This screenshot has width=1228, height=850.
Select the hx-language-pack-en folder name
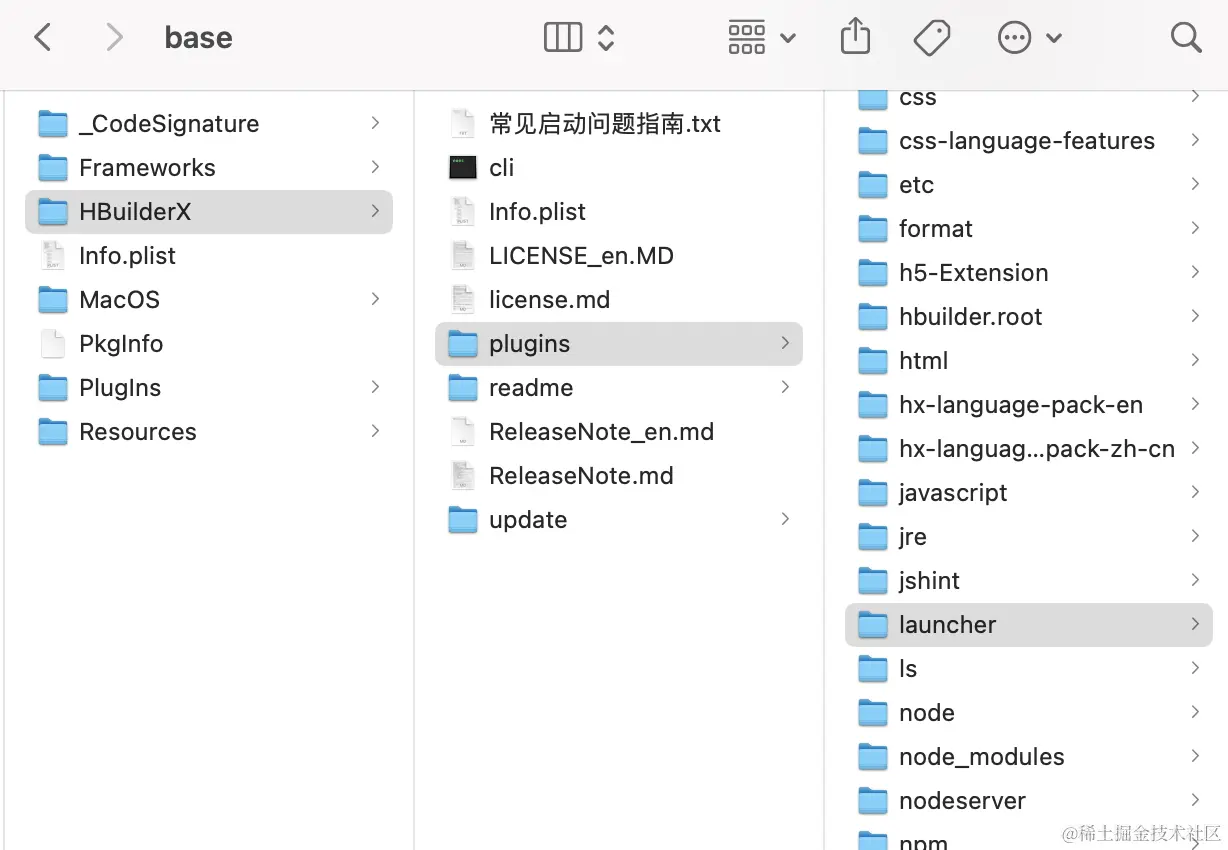tap(1021, 405)
